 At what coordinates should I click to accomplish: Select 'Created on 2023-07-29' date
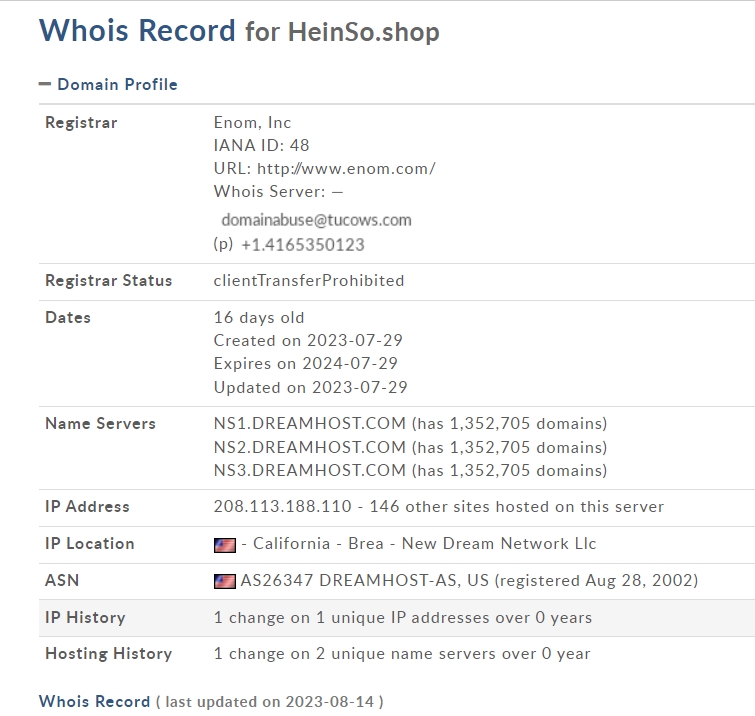[x=308, y=340]
